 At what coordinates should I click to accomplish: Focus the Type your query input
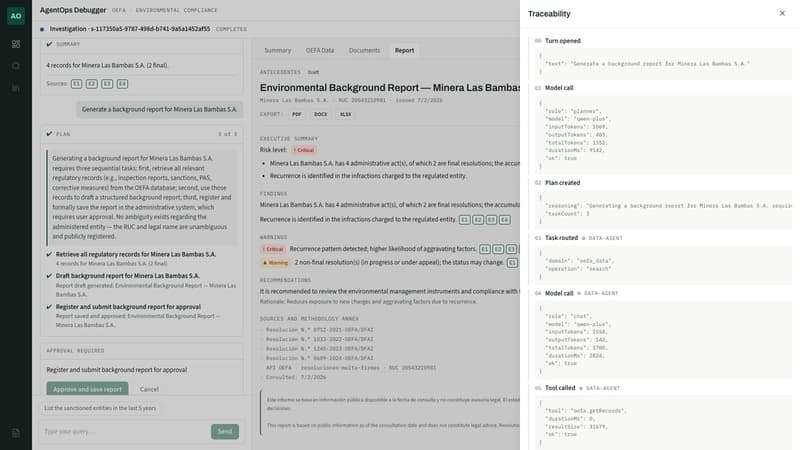[x=124, y=432]
